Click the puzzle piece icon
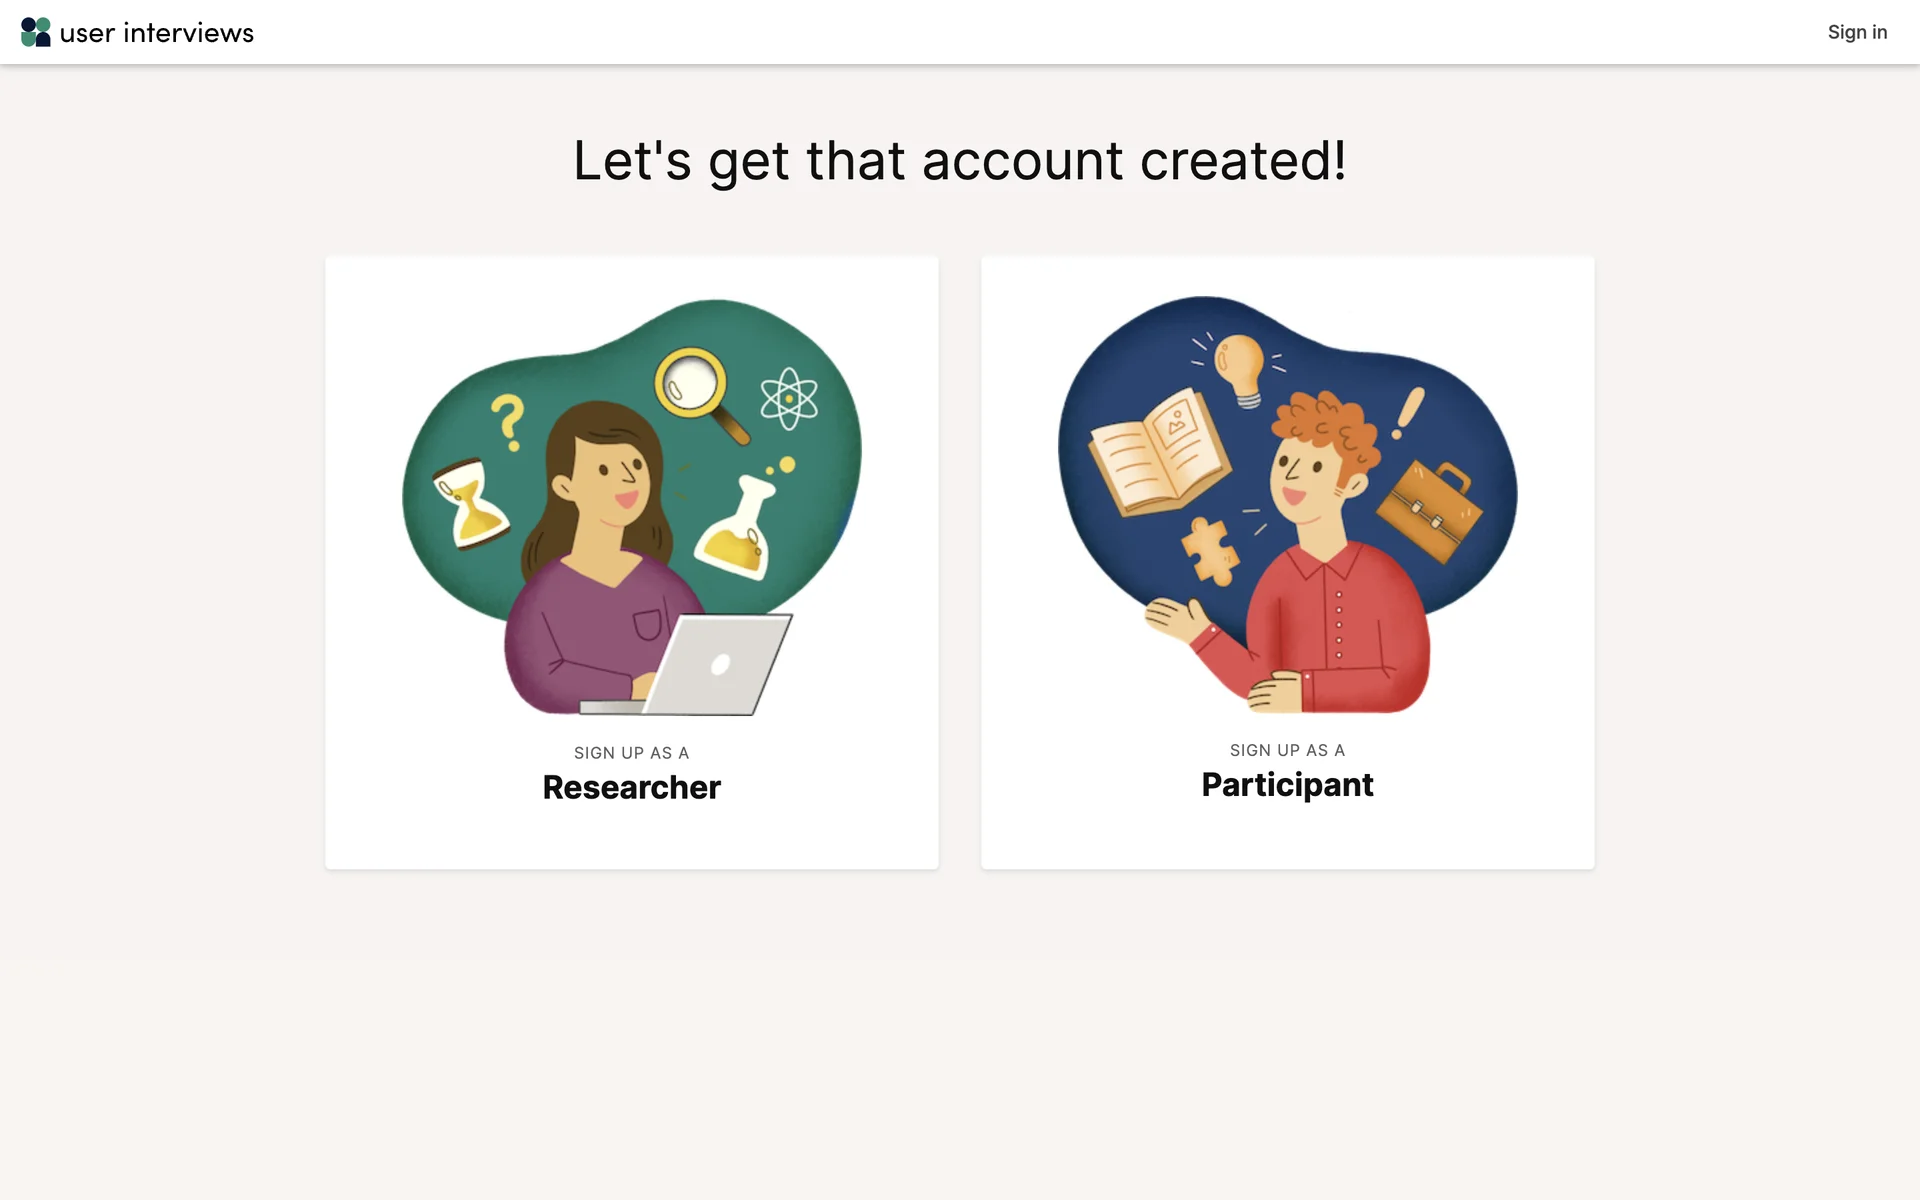The image size is (1920, 1200). point(1210,551)
